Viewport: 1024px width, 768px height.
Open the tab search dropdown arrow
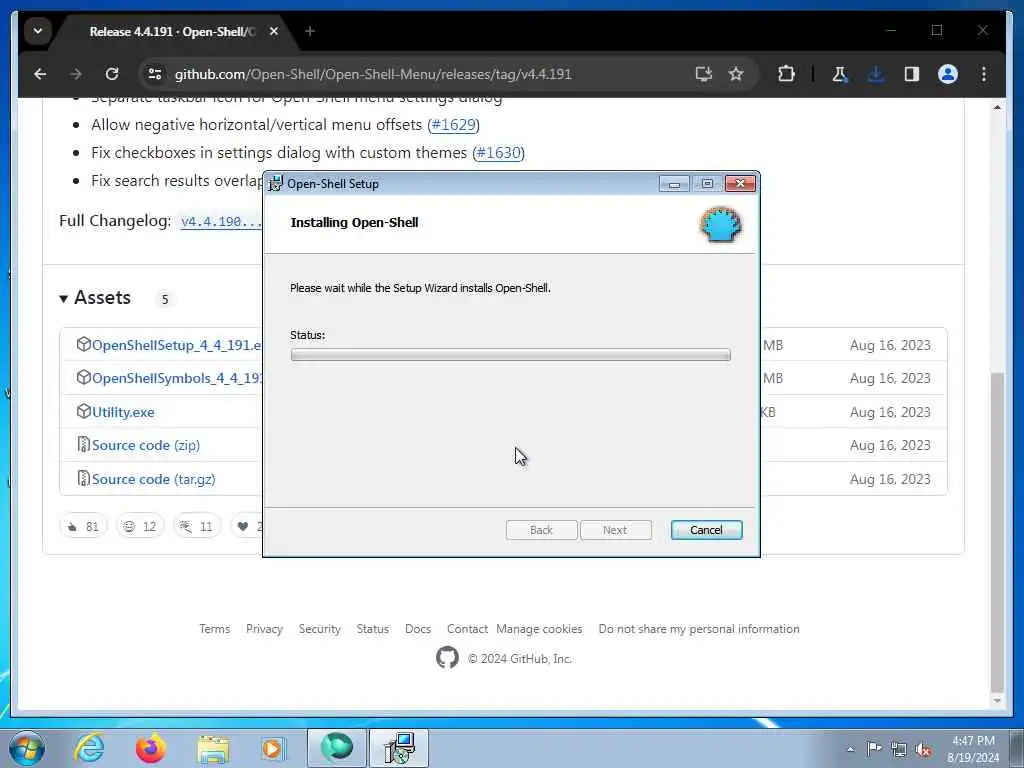coord(38,31)
